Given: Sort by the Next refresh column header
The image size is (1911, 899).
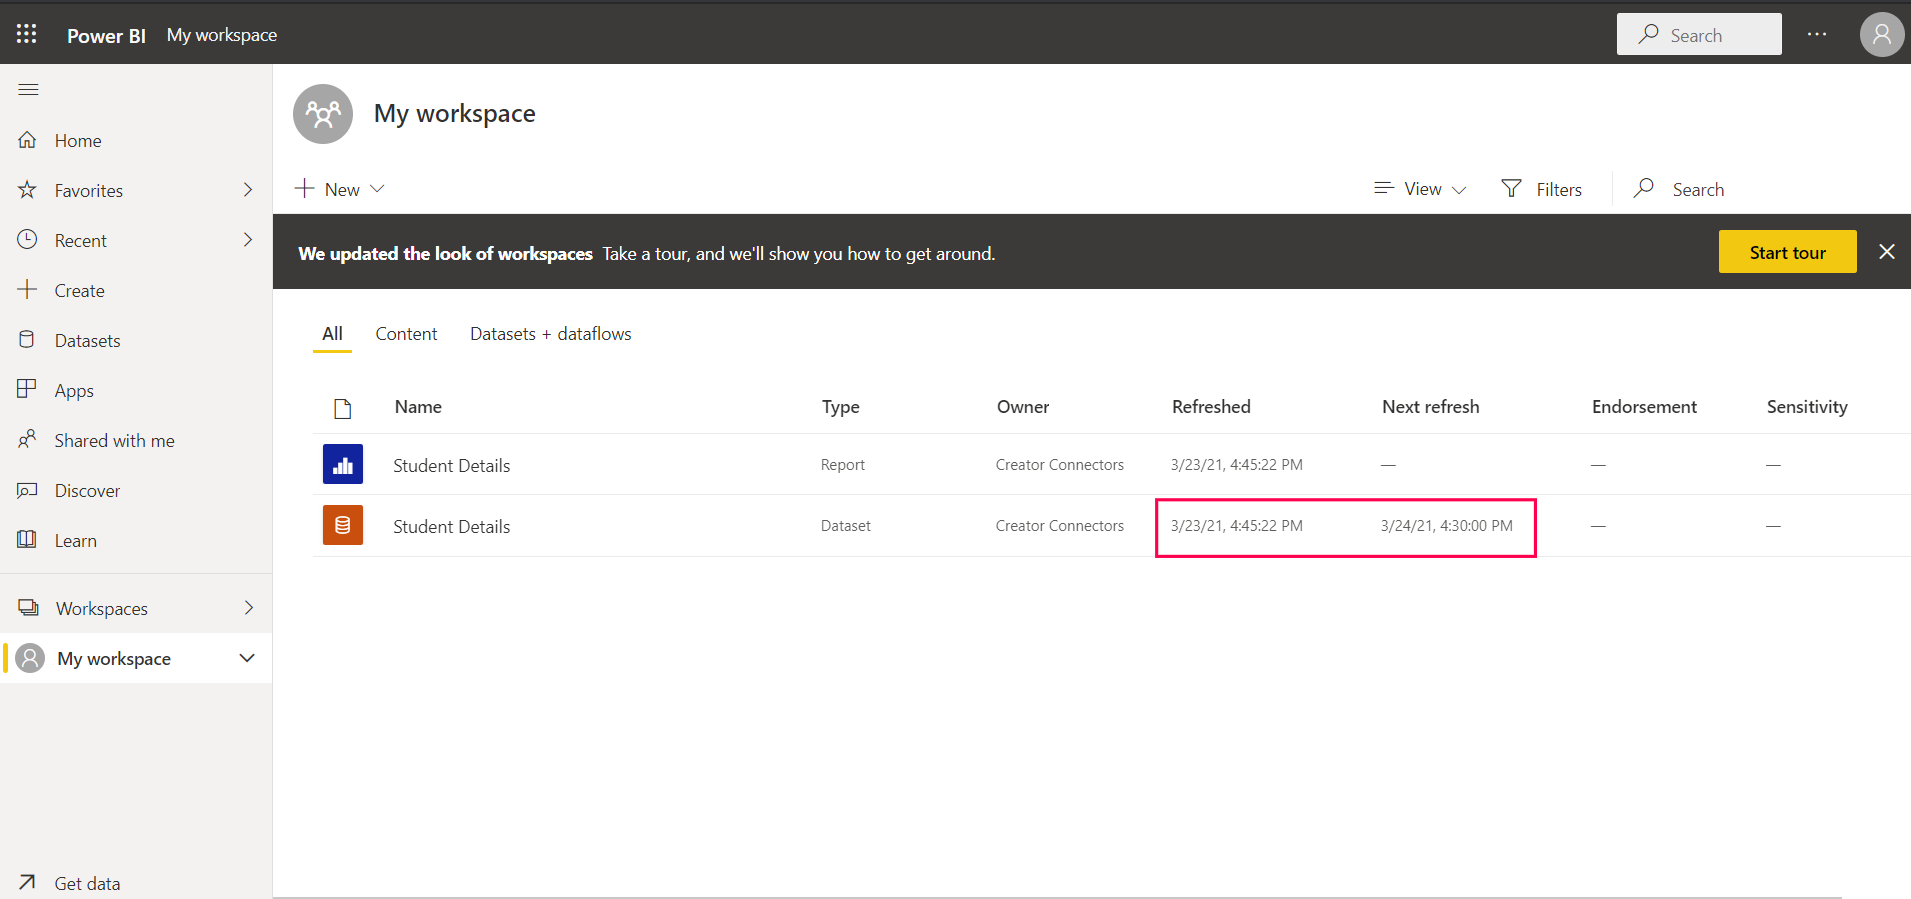Looking at the screenshot, I should 1431,407.
